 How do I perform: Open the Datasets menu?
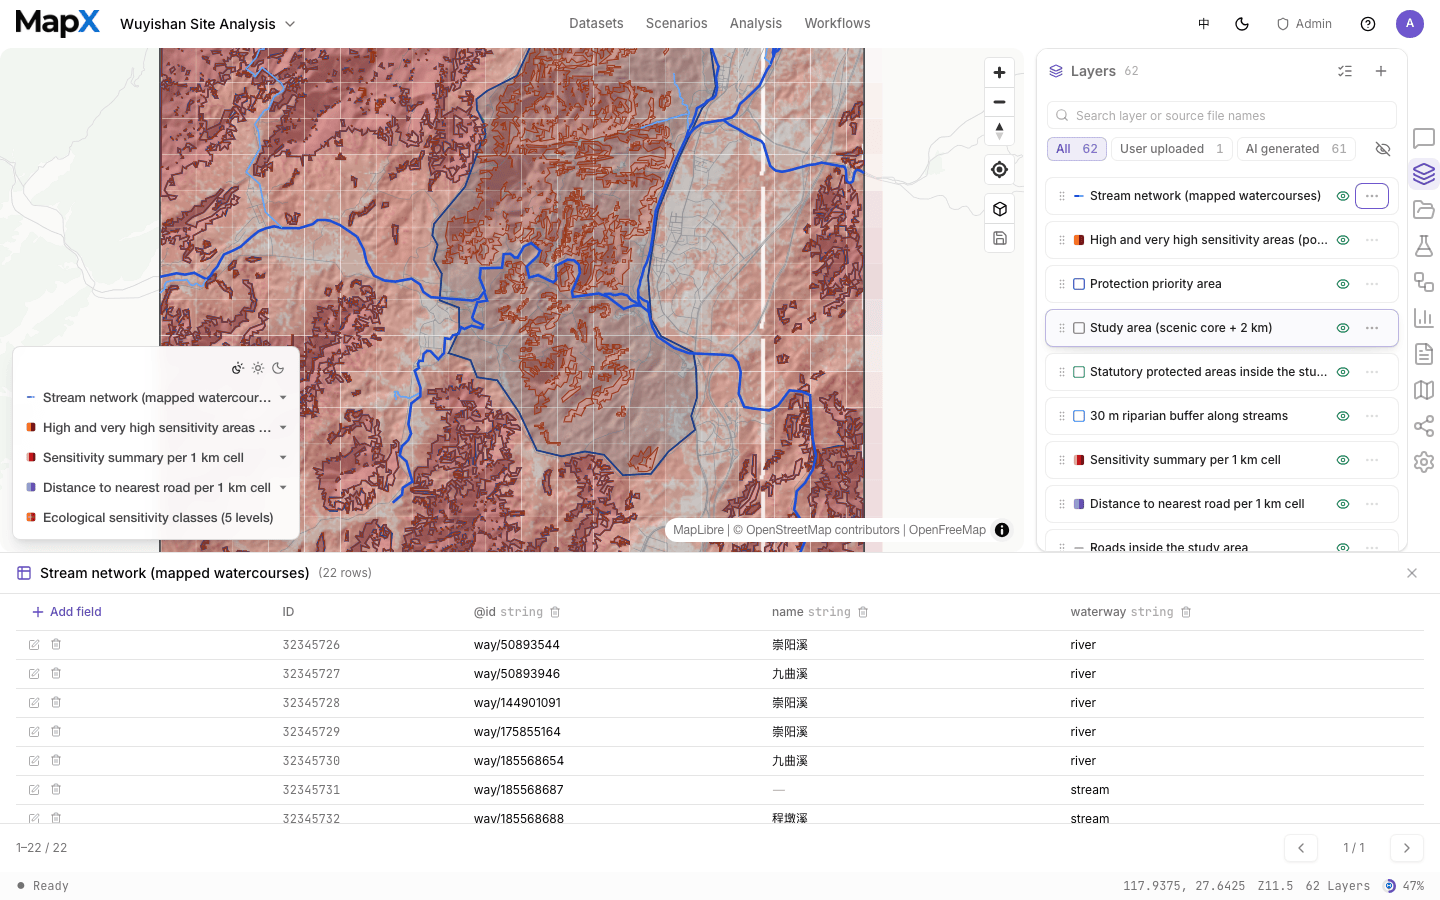596,23
